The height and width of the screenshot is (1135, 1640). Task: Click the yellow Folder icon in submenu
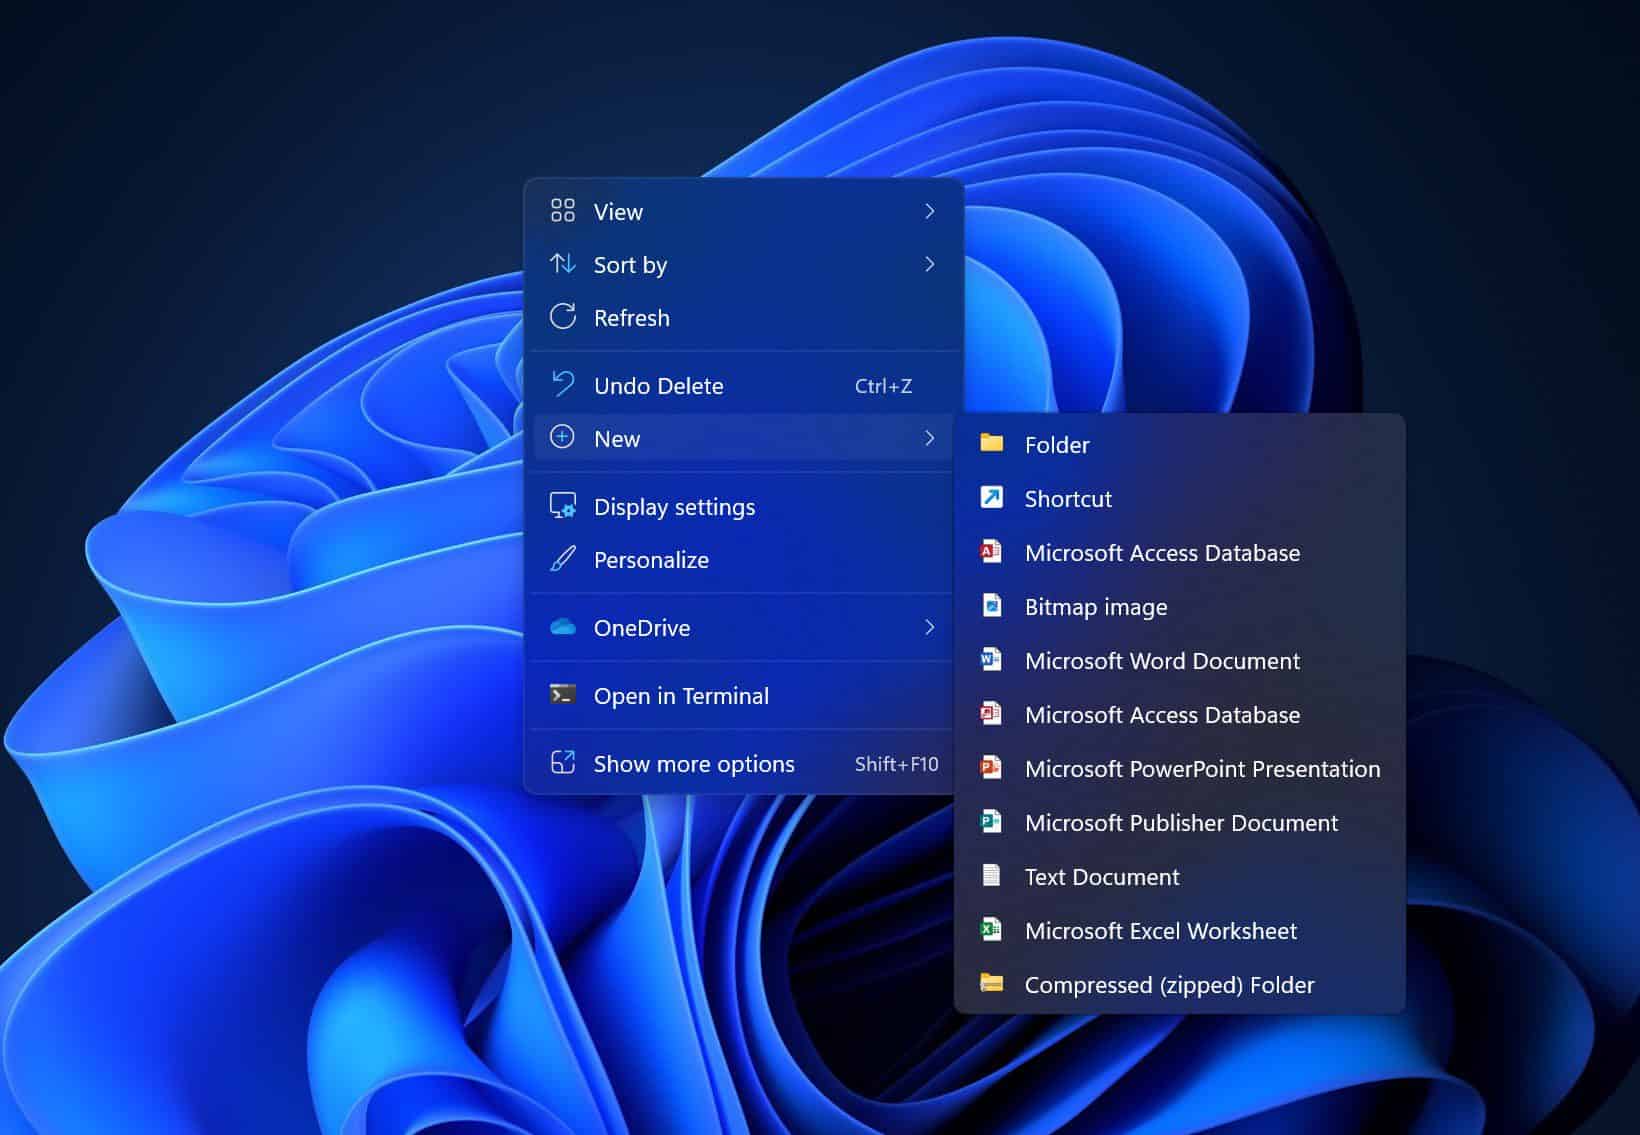point(991,443)
